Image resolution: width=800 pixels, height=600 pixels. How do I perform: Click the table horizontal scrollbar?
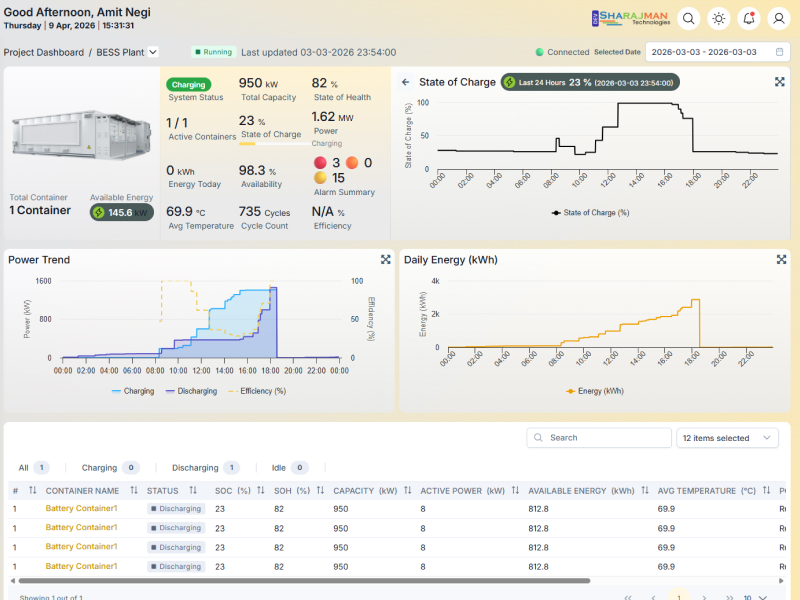click(304, 581)
